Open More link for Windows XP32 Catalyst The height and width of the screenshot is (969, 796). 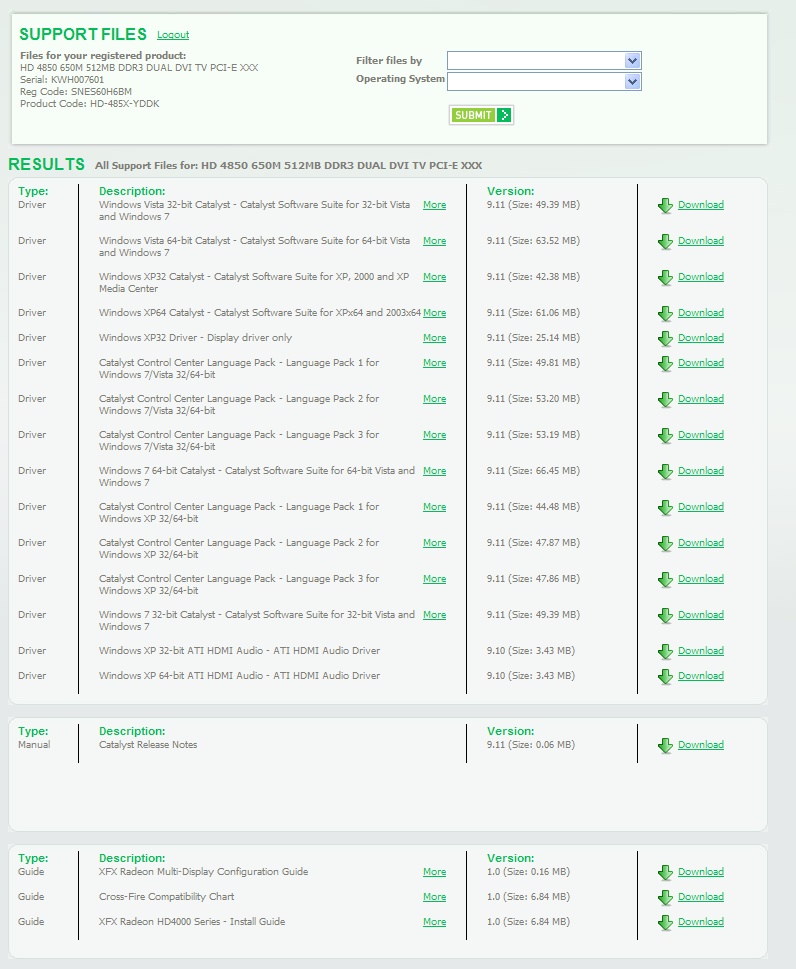434,276
